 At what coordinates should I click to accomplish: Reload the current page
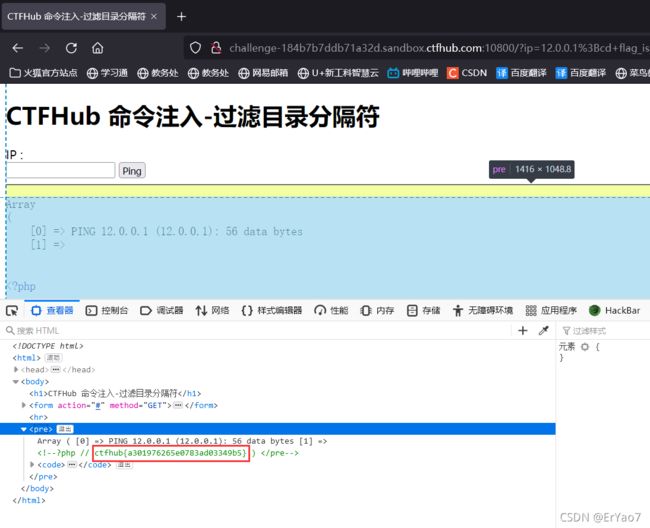(71, 48)
